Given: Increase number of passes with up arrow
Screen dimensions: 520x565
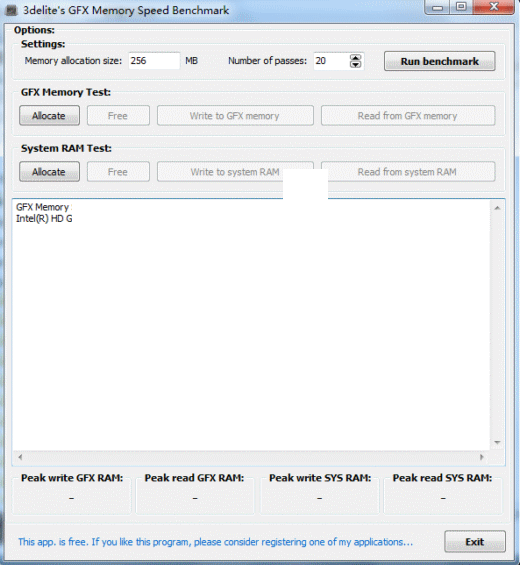Looking at the screenshot, I should point(356,57).
